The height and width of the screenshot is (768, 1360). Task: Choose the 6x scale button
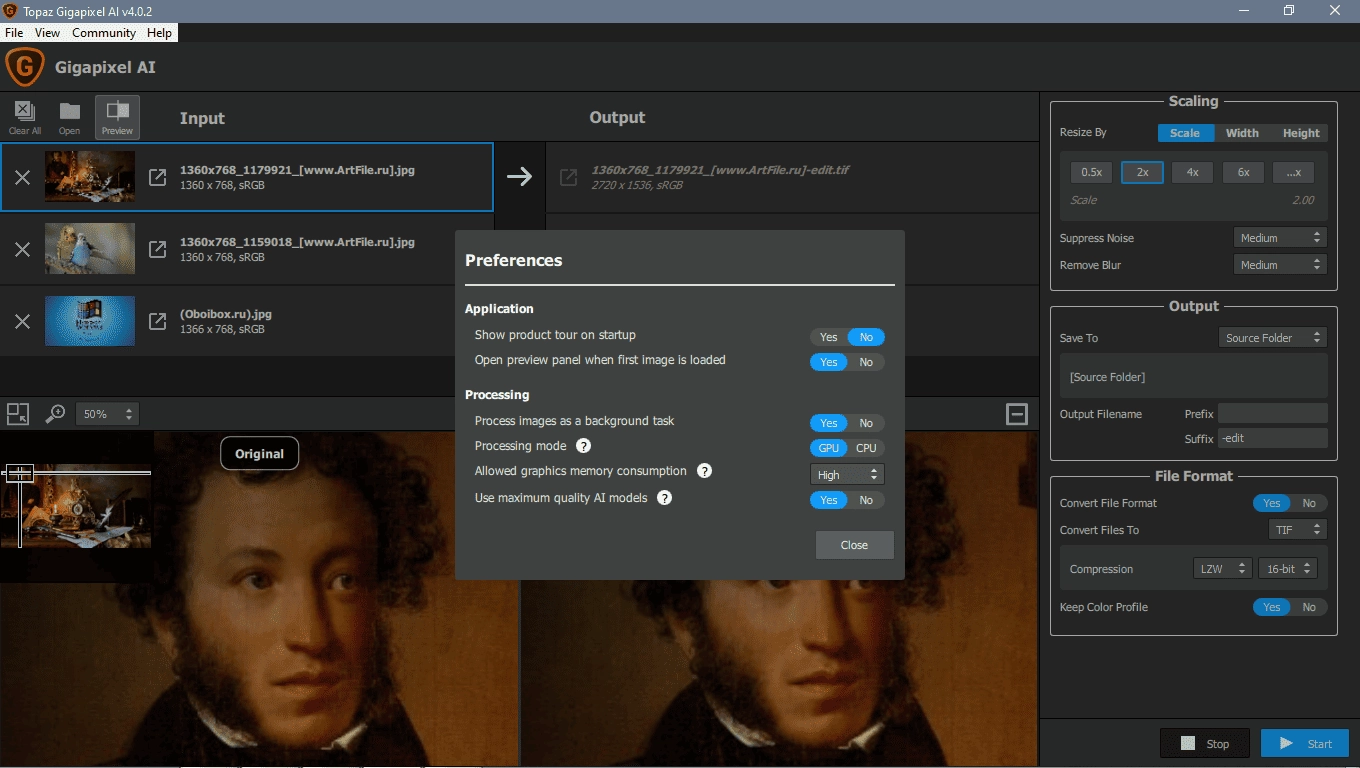coord(1244,172)
